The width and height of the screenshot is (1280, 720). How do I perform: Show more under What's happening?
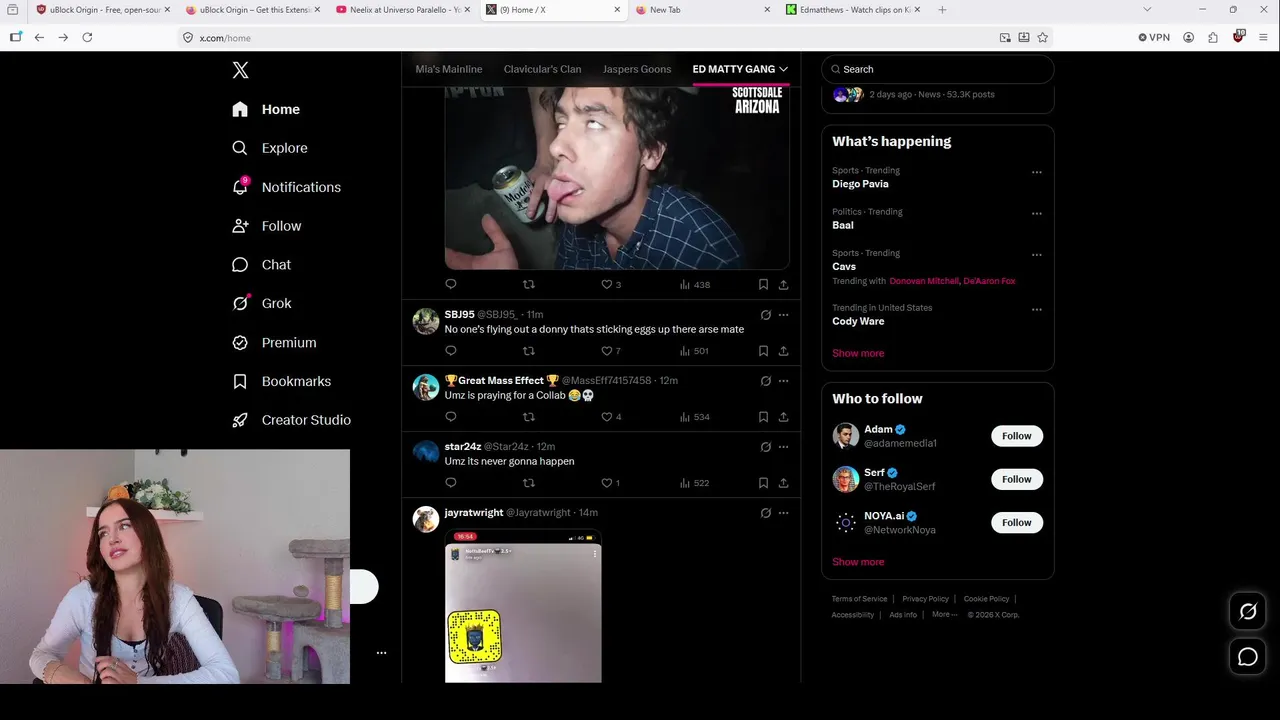coord(858,353)
